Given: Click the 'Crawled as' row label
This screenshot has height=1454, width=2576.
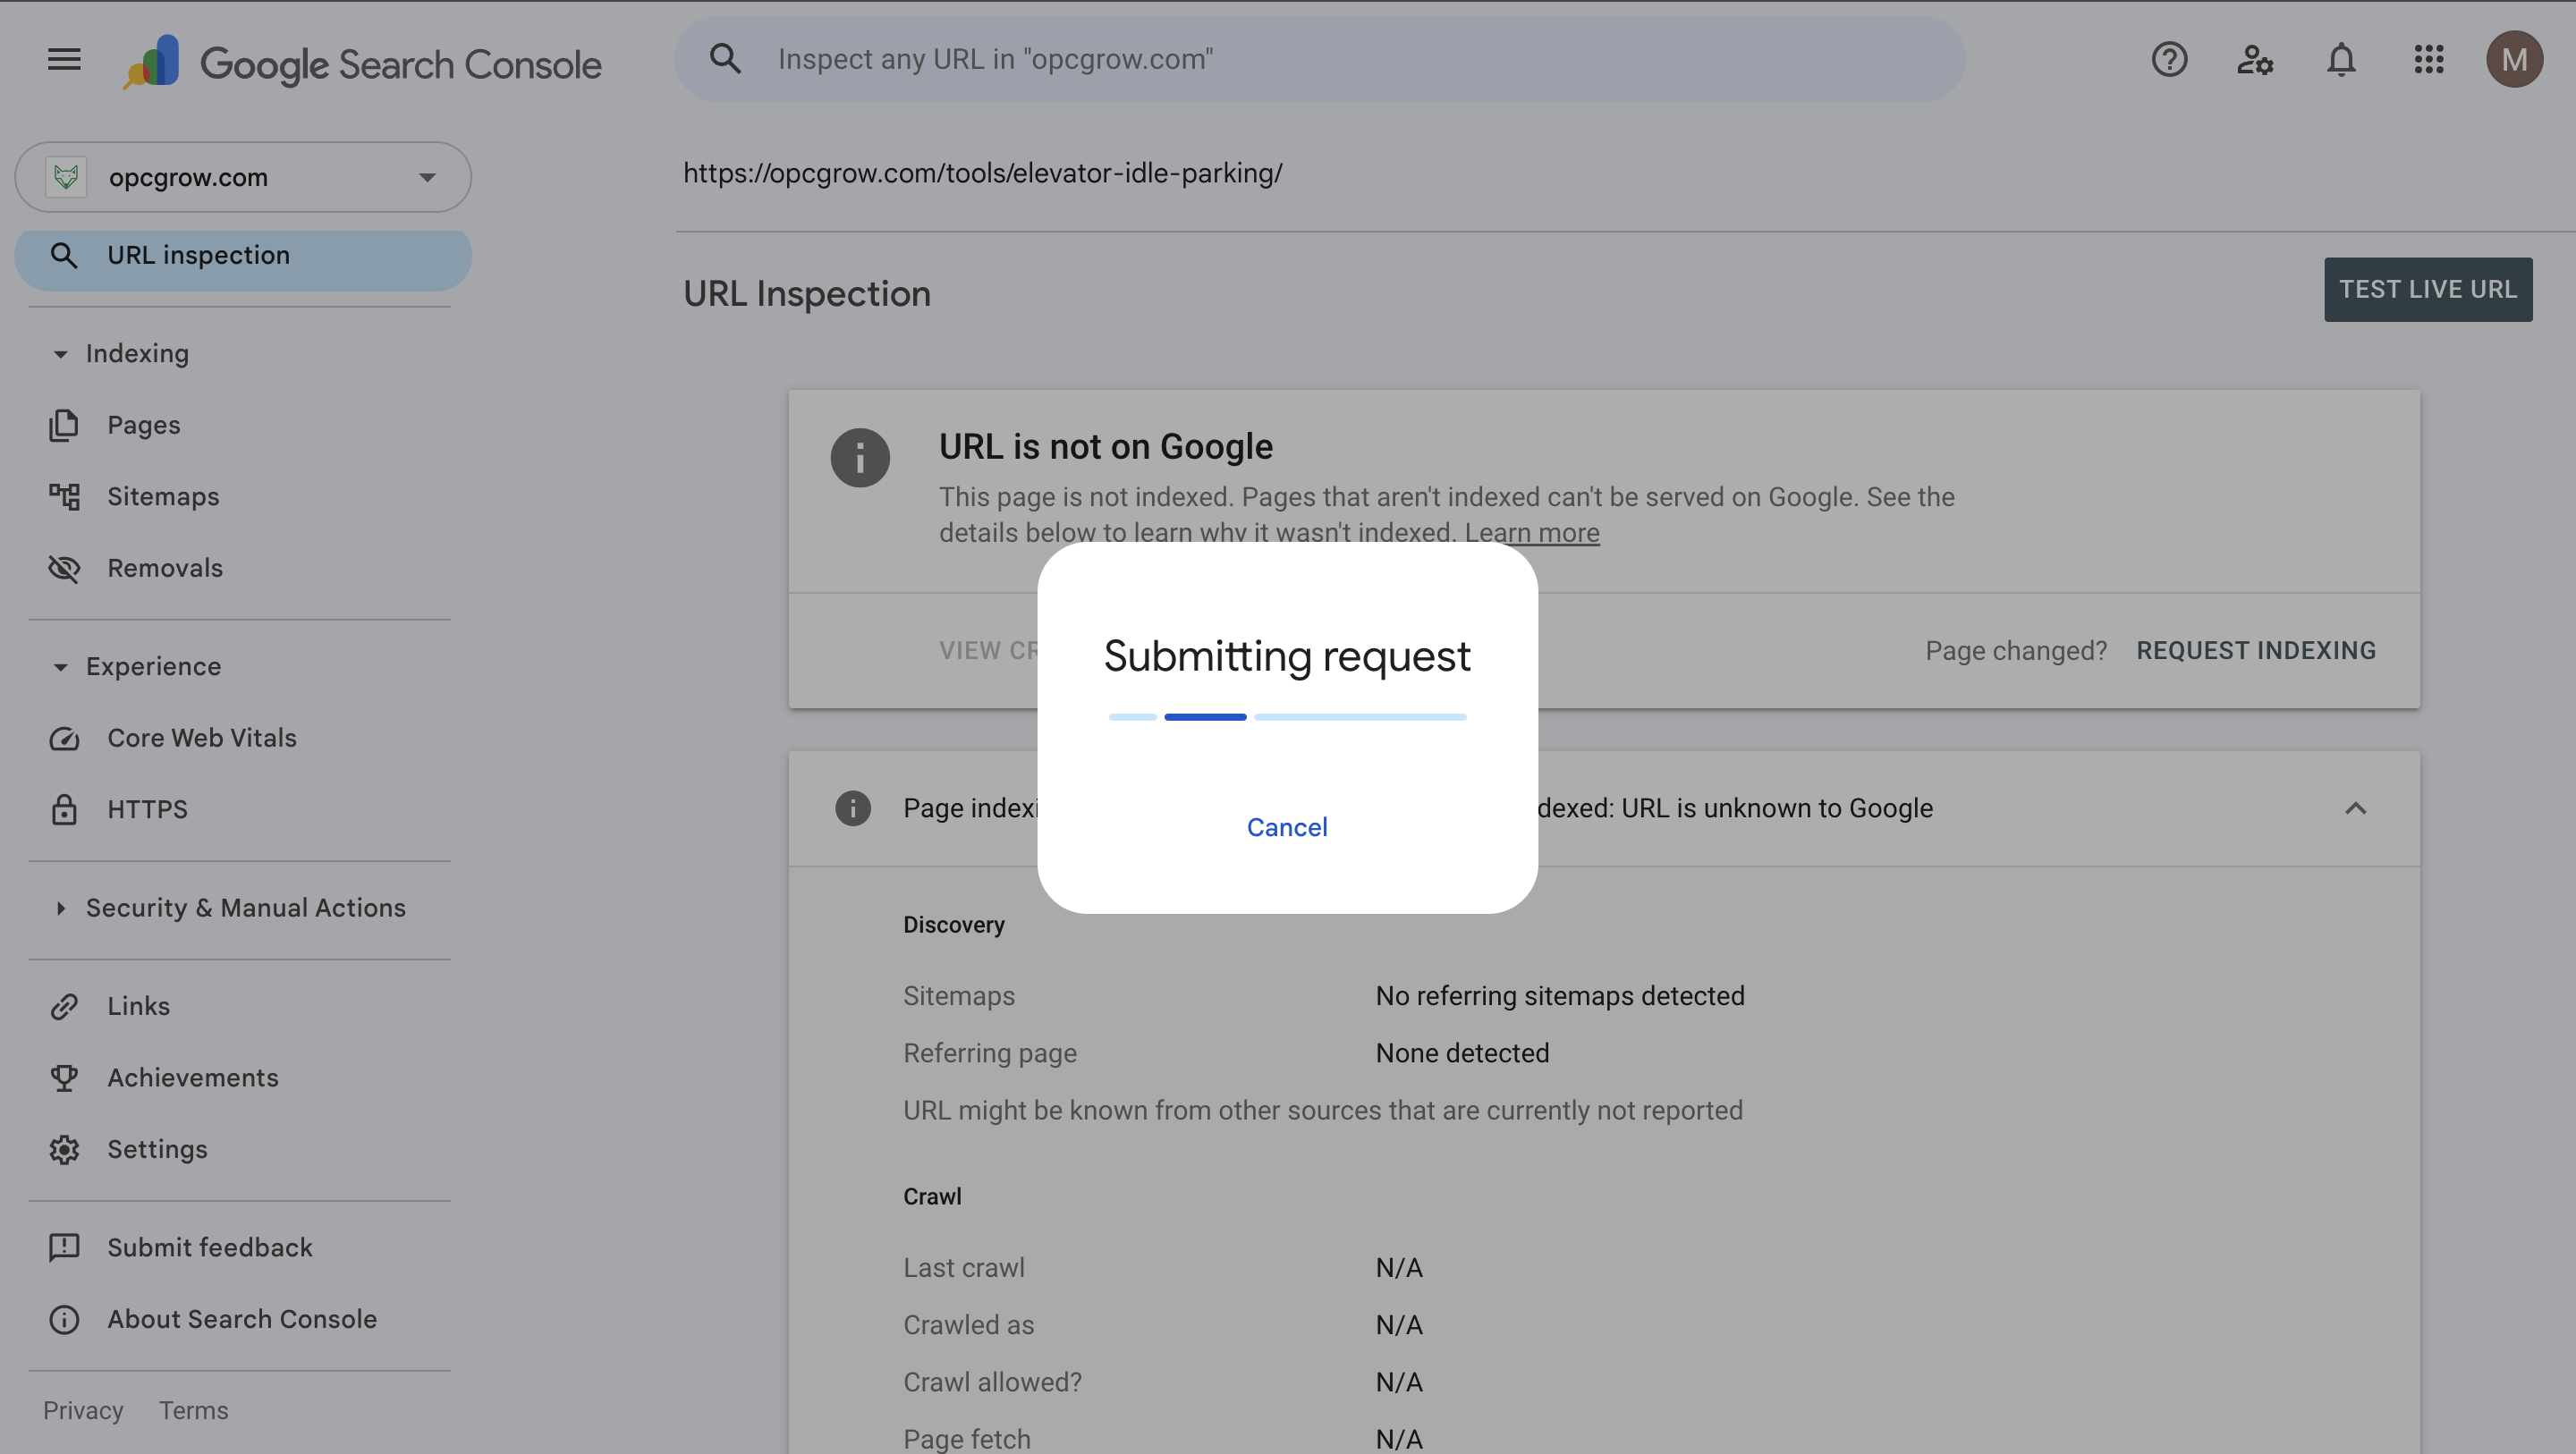Looking at the screenshot, I should click(x=969, y=1325).
